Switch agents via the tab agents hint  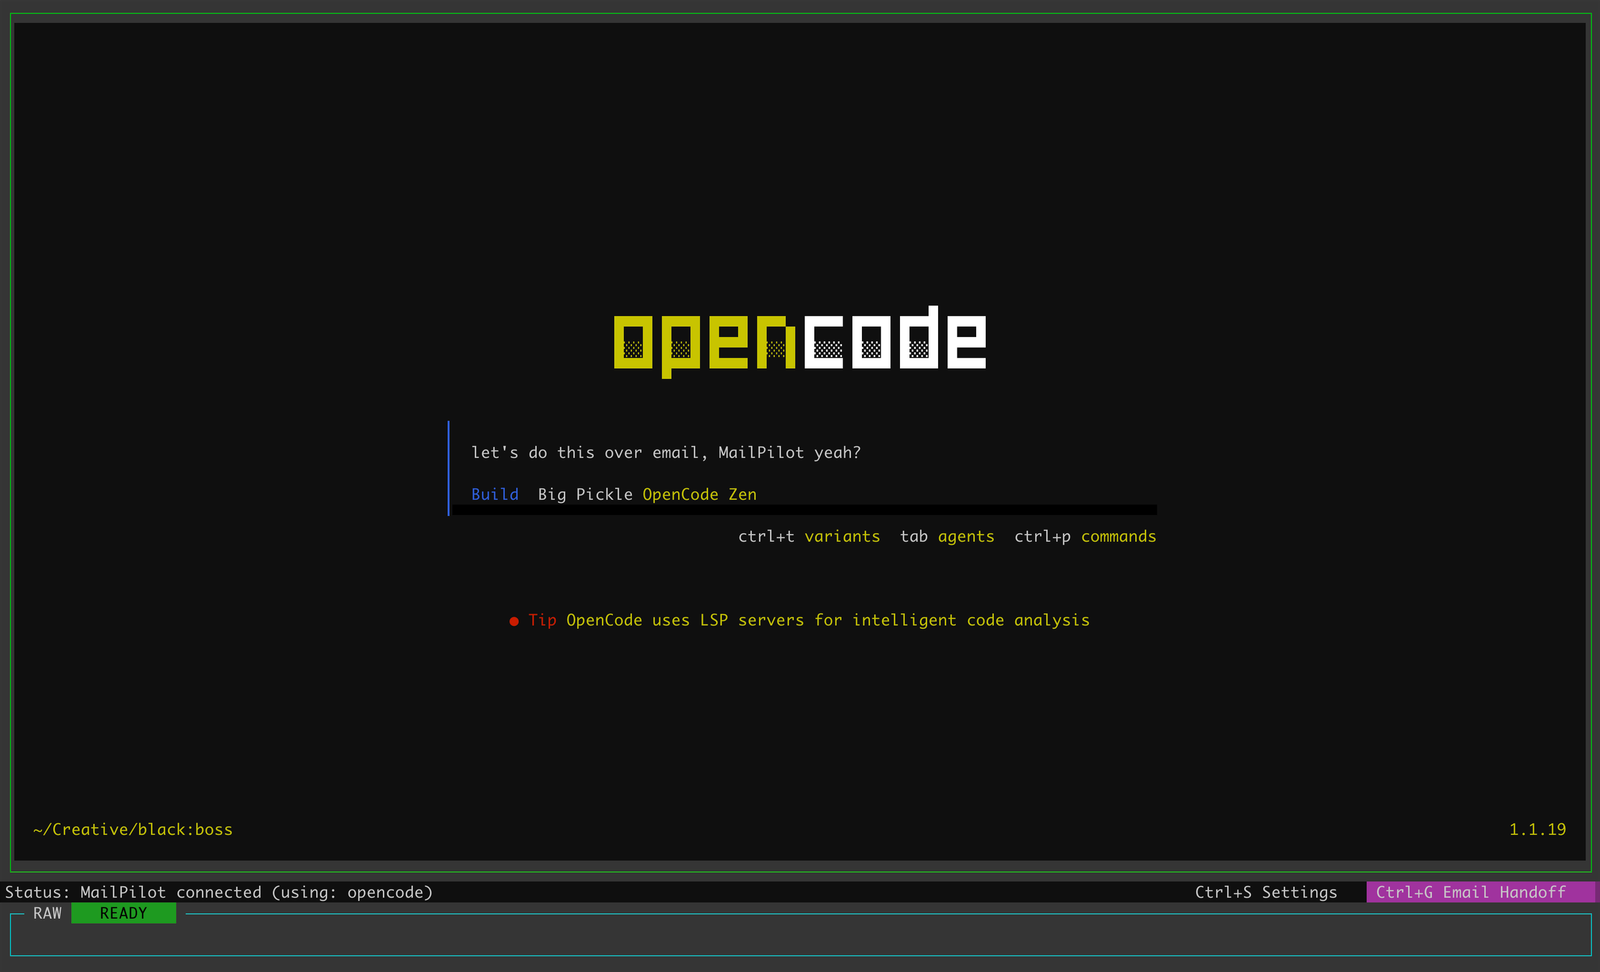pyautogui.click(x=947, y=536)
